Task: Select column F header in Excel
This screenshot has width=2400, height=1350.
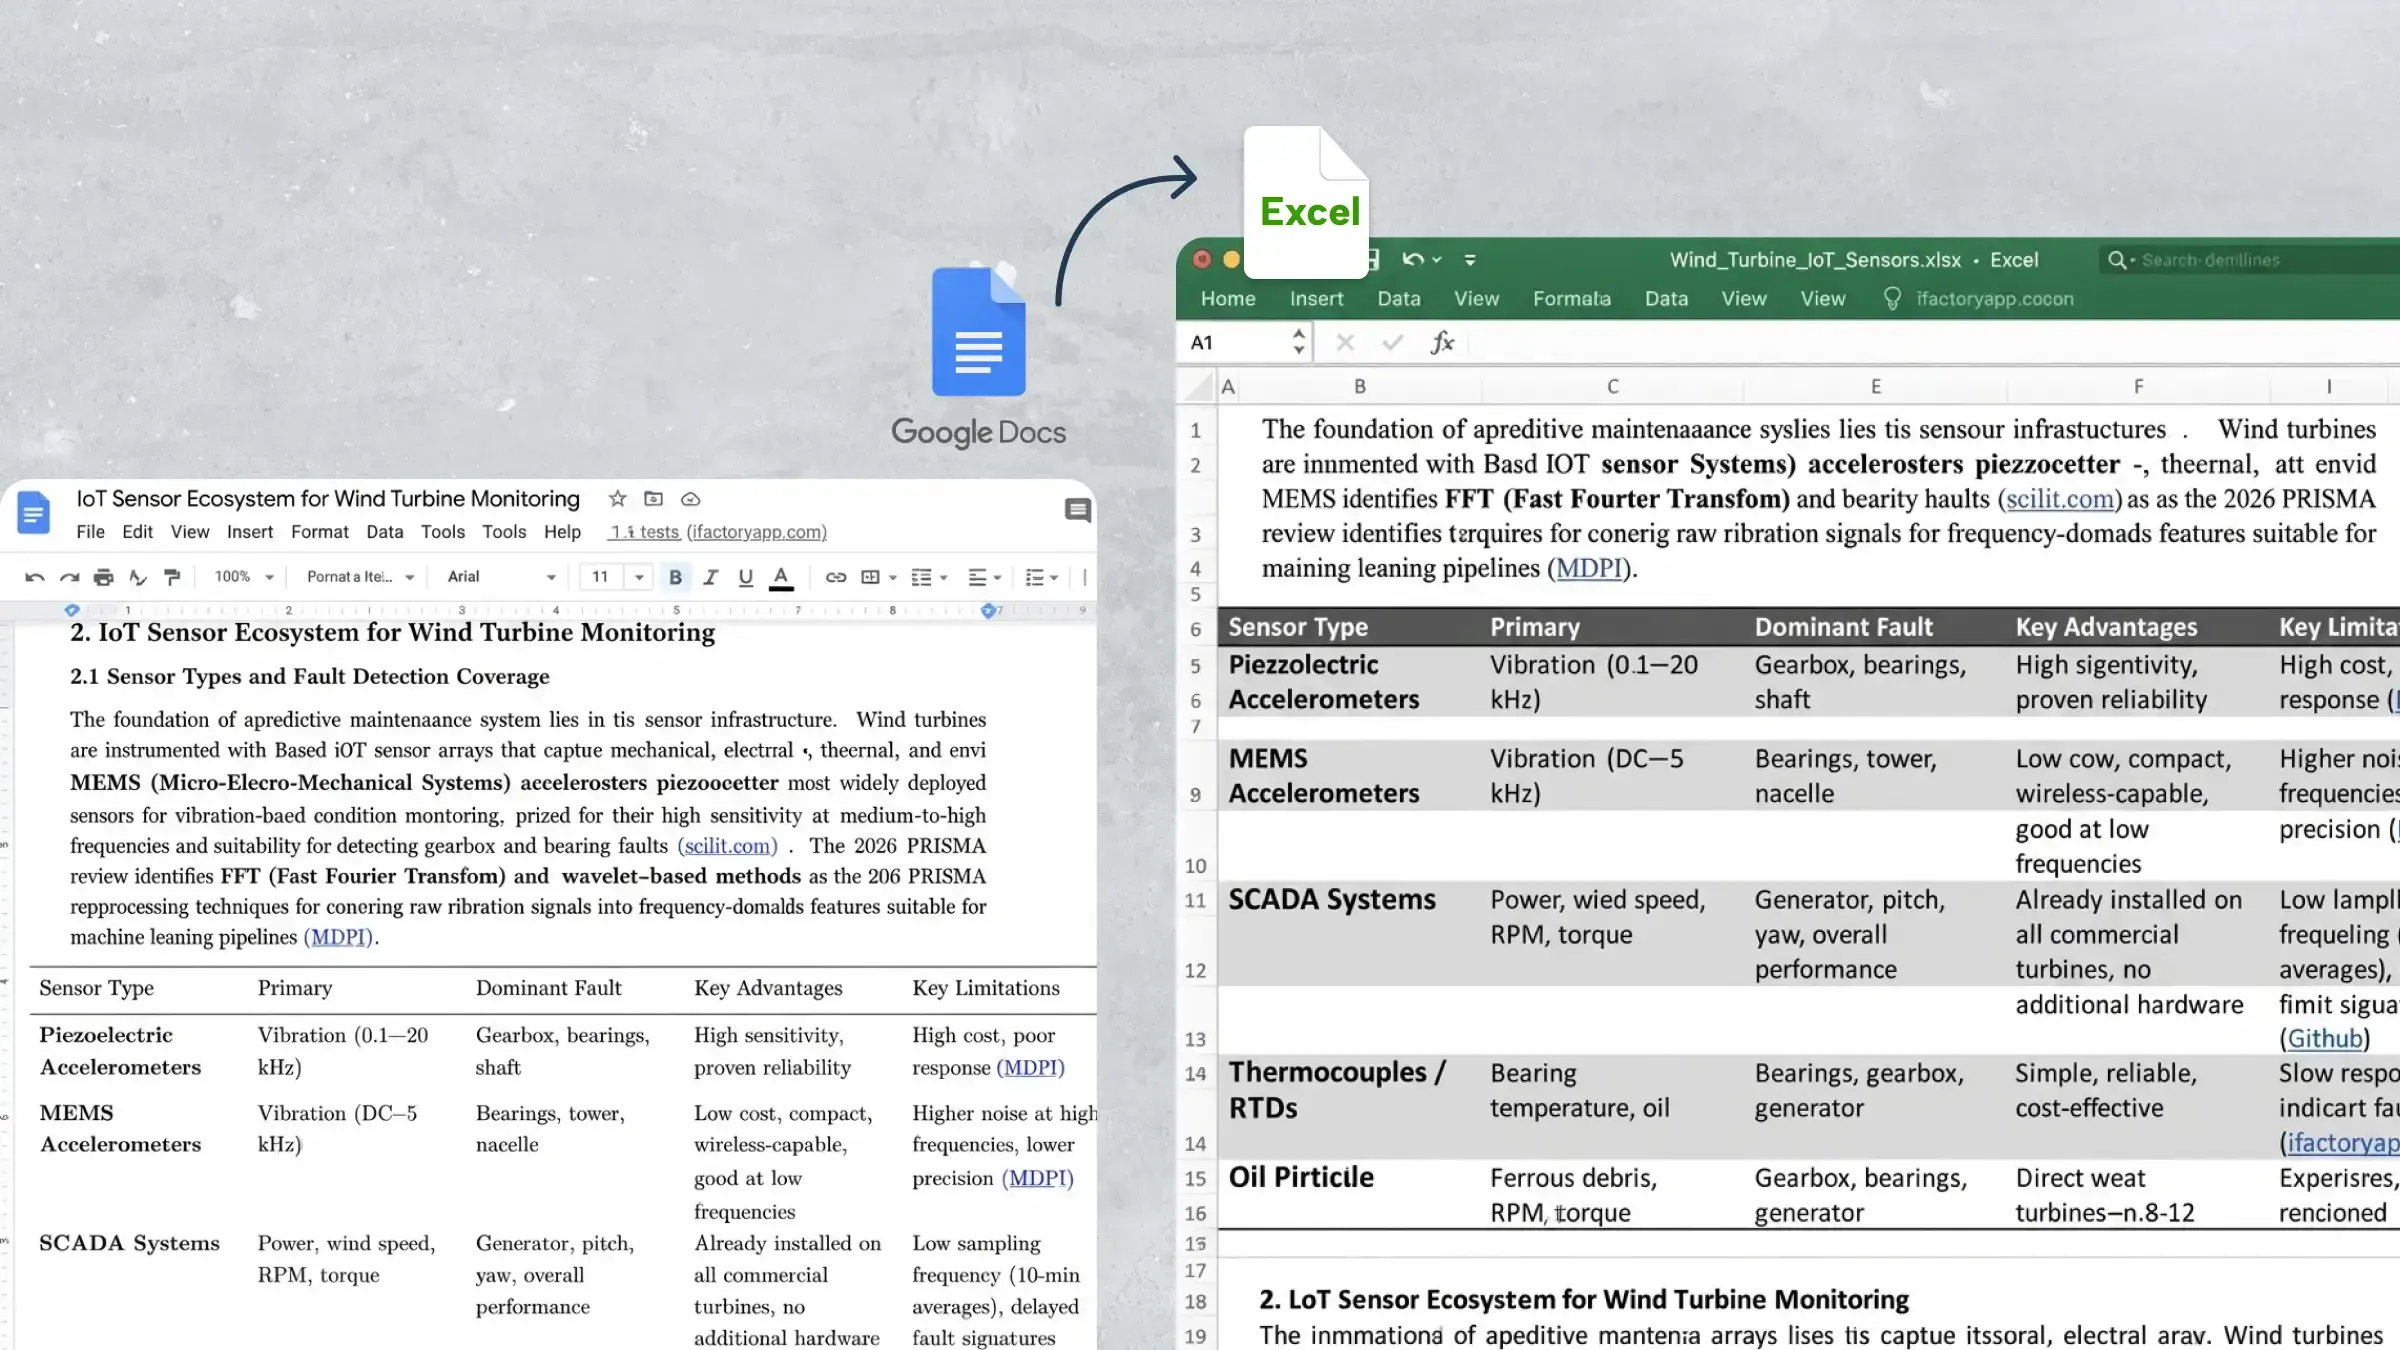Action: [x=2138, y=386]
